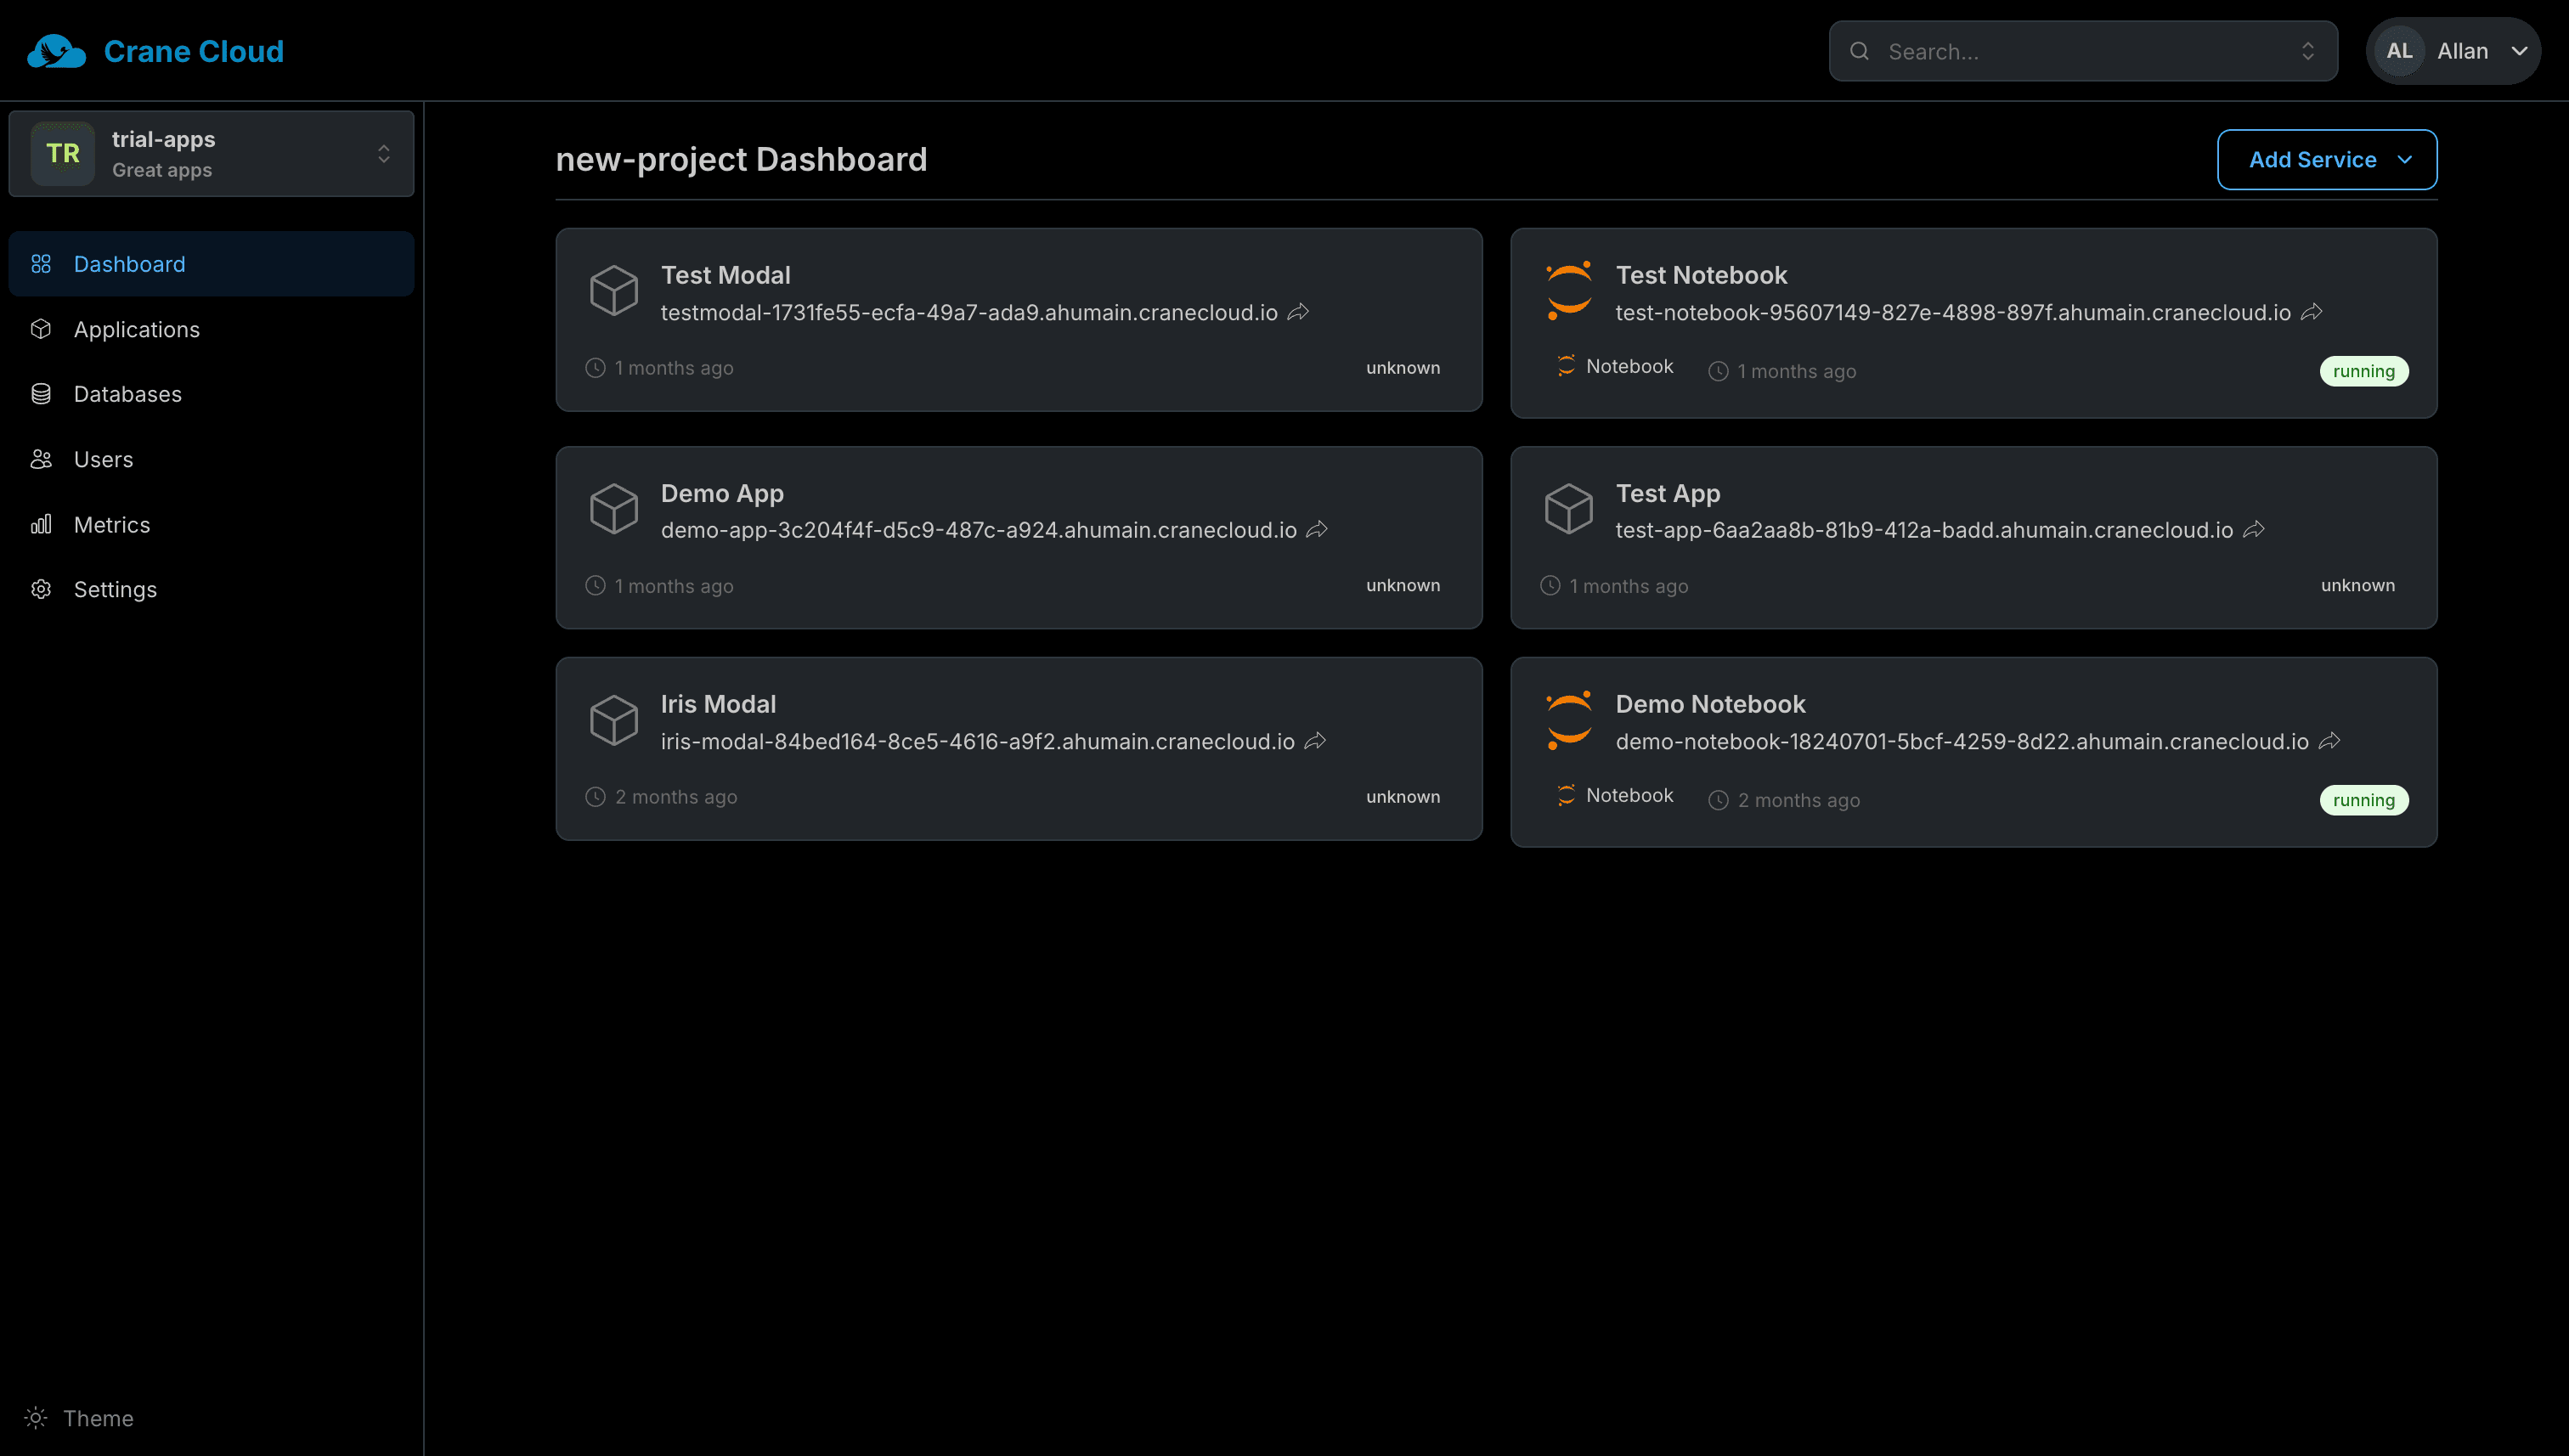Click the Iris Modal card title
The image size is (2569, 1456).
coord(718,704)
